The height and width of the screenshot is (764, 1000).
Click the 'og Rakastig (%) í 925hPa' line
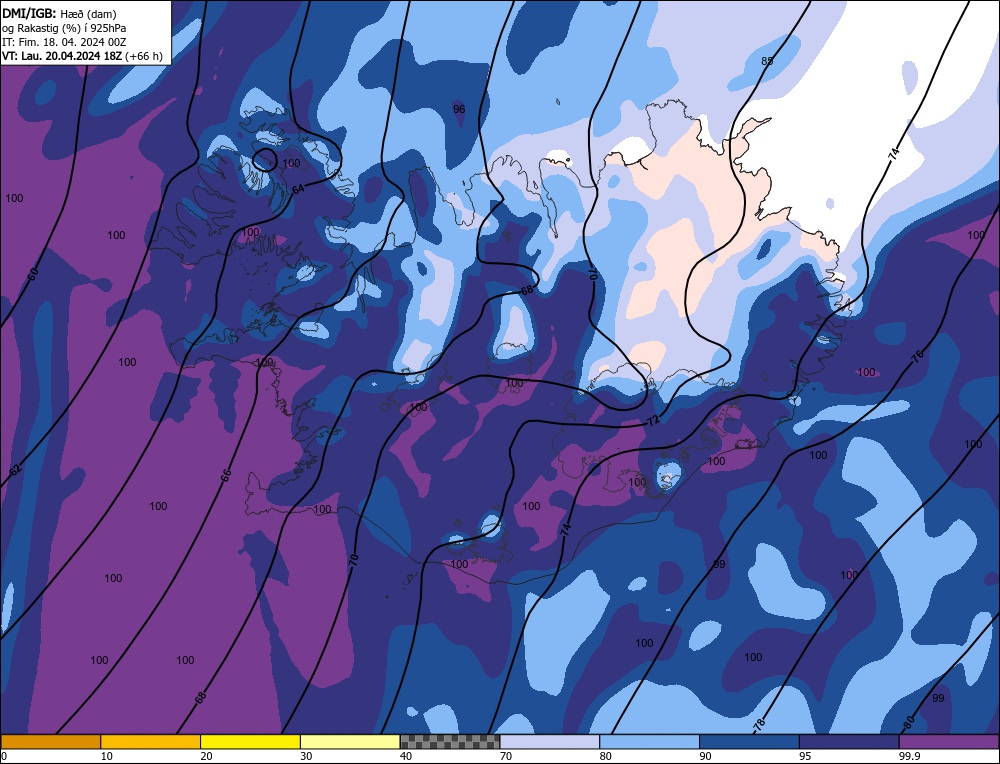(x=64, y=28)
